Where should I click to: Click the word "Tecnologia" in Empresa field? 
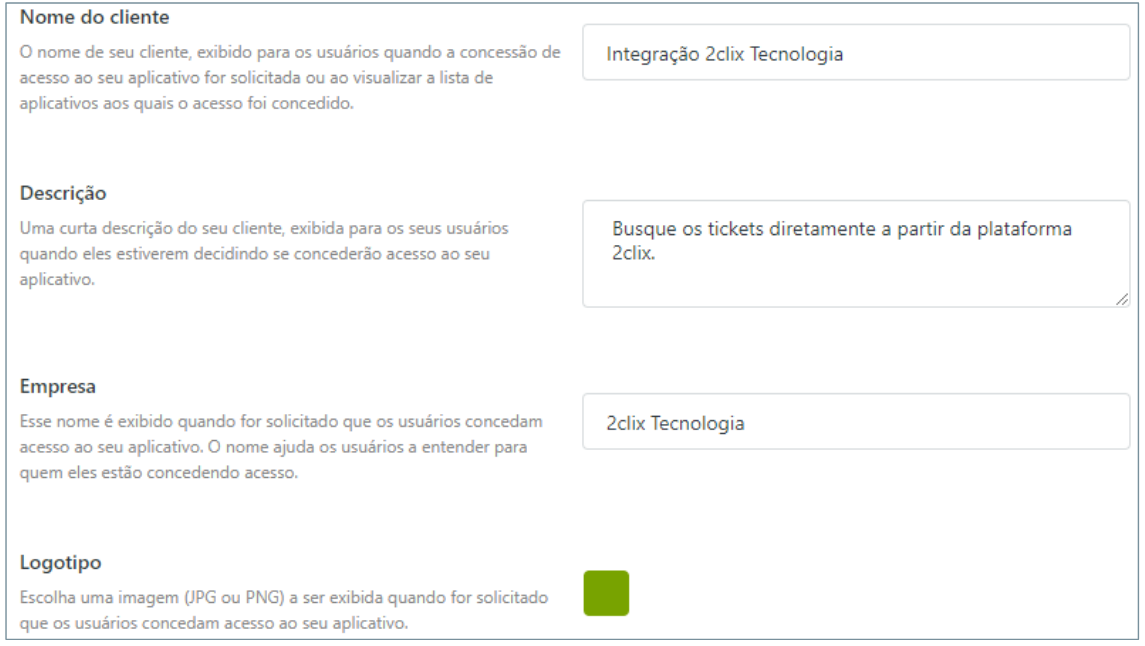697,423
